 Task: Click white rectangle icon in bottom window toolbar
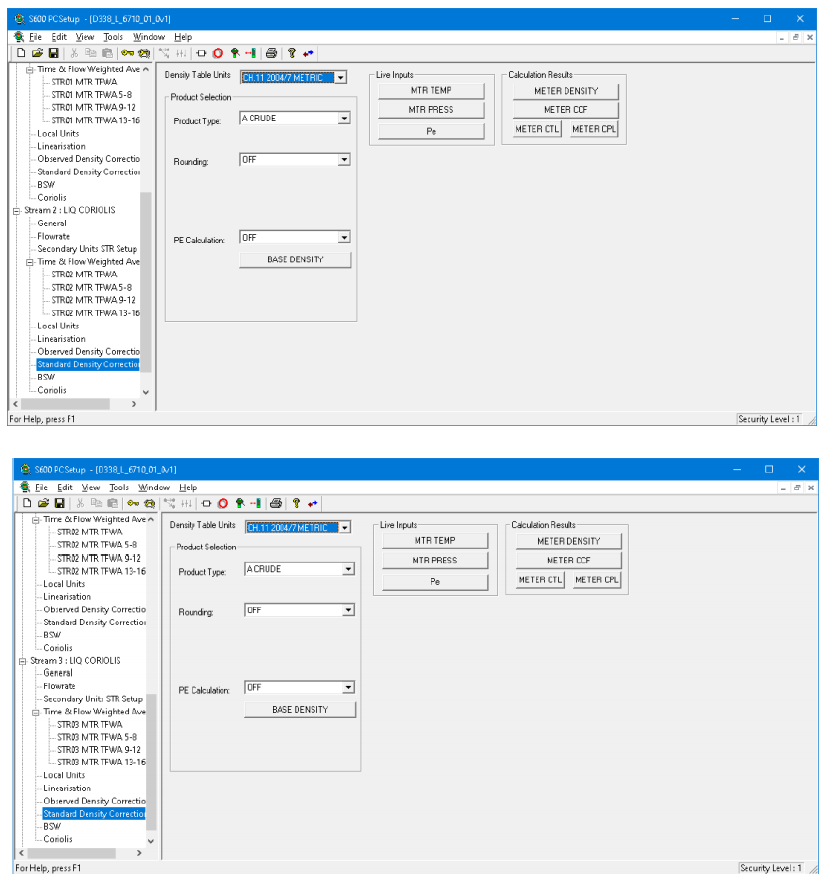(x=206, y=503)
